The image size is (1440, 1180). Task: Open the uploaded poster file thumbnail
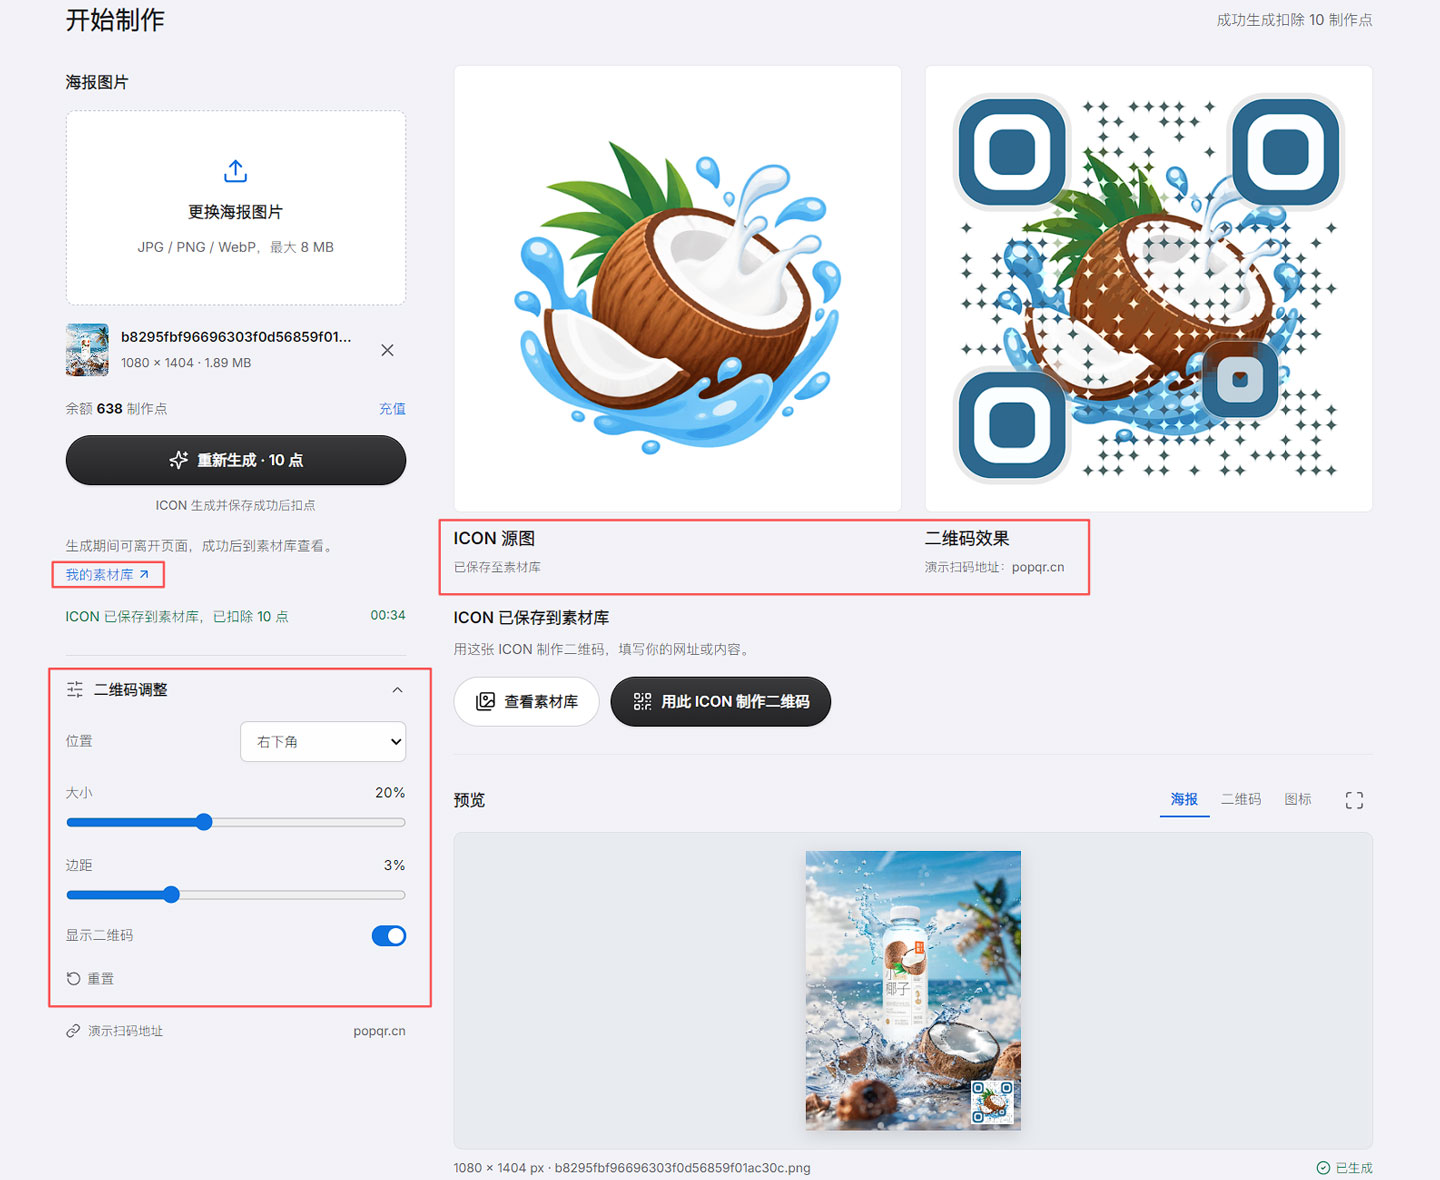(x=87, y=349)
